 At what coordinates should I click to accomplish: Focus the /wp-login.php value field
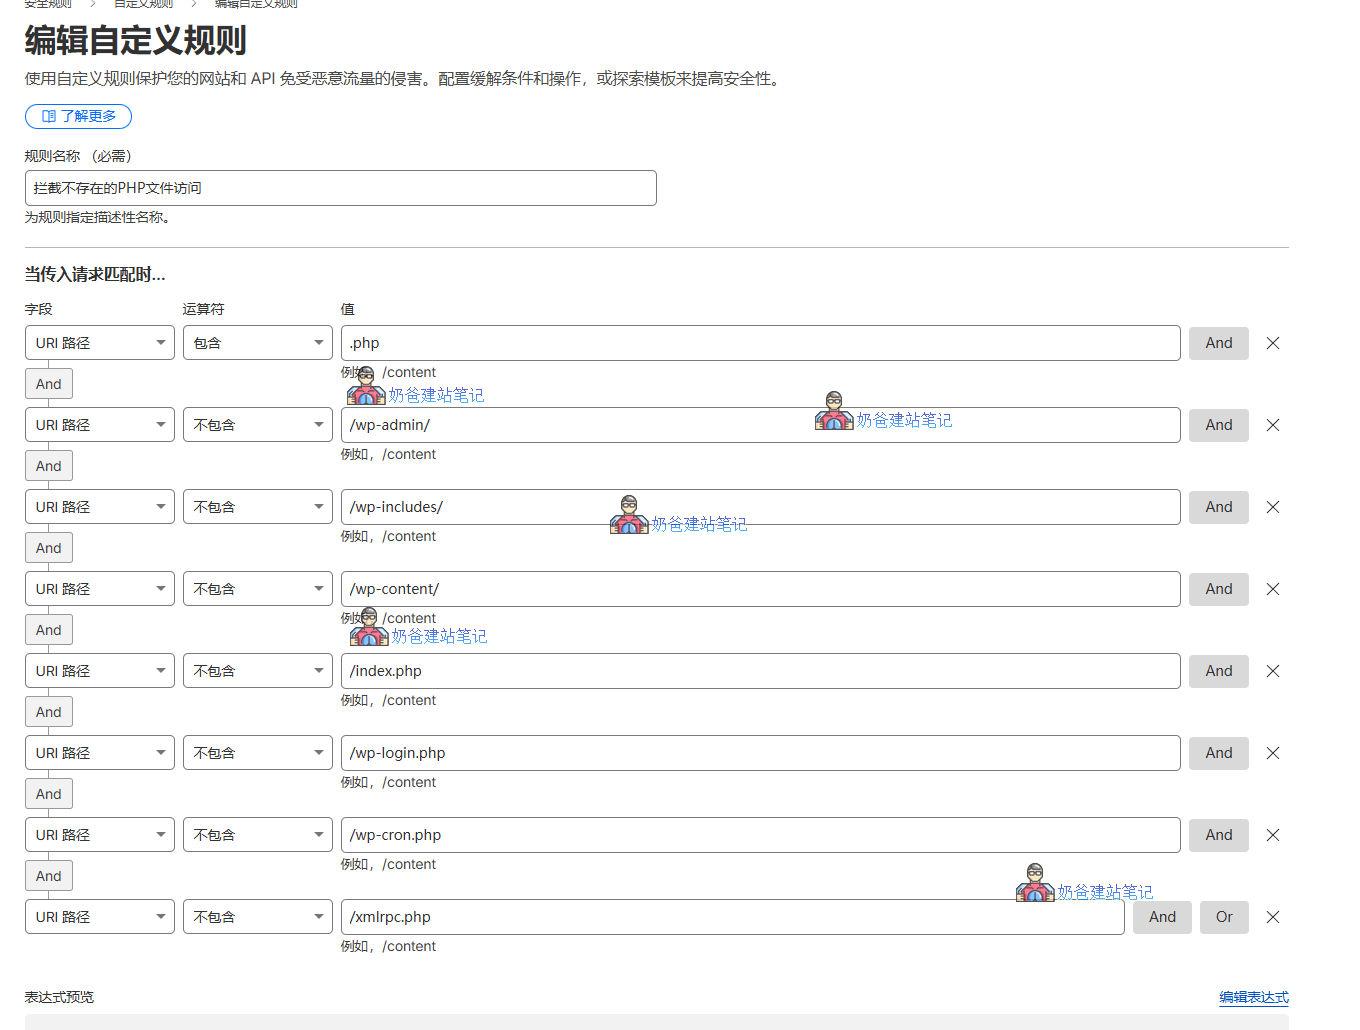tap(760, 753)
